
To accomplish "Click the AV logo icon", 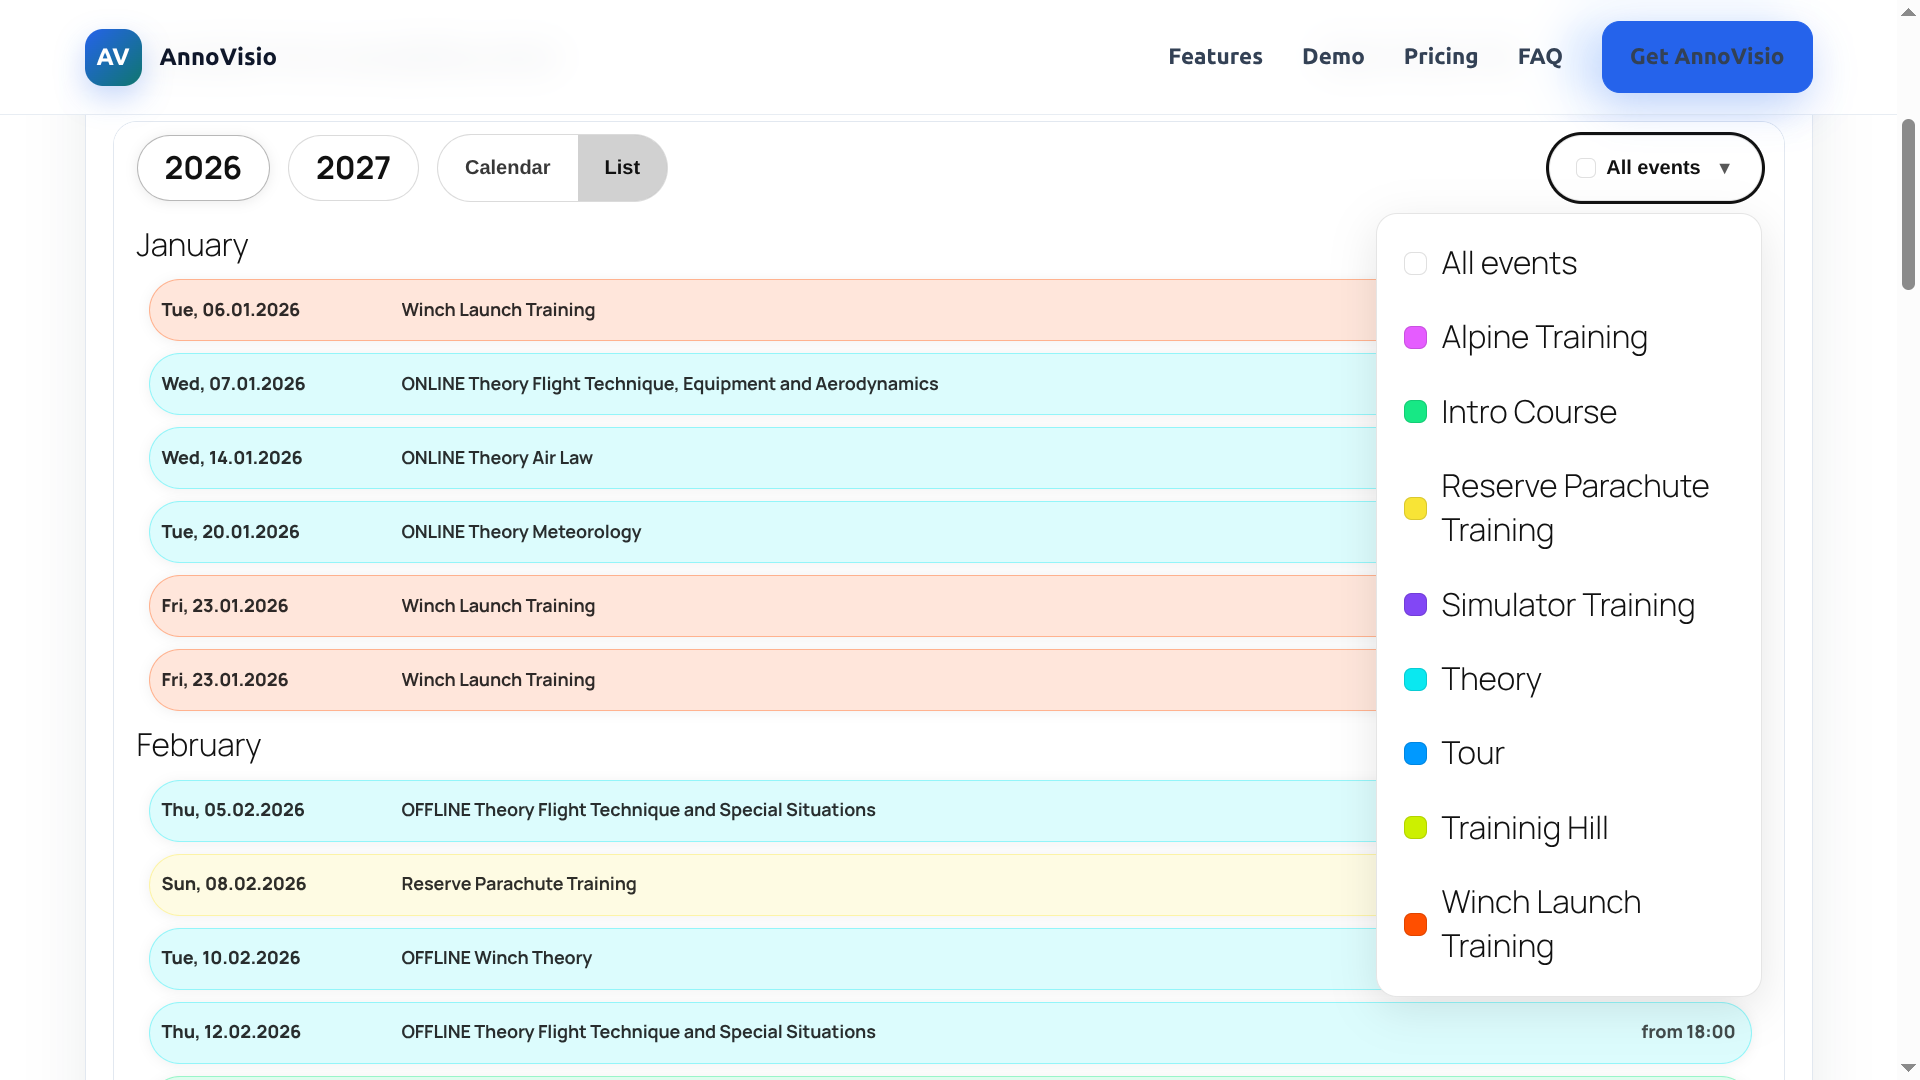I will tap(113, 57).
